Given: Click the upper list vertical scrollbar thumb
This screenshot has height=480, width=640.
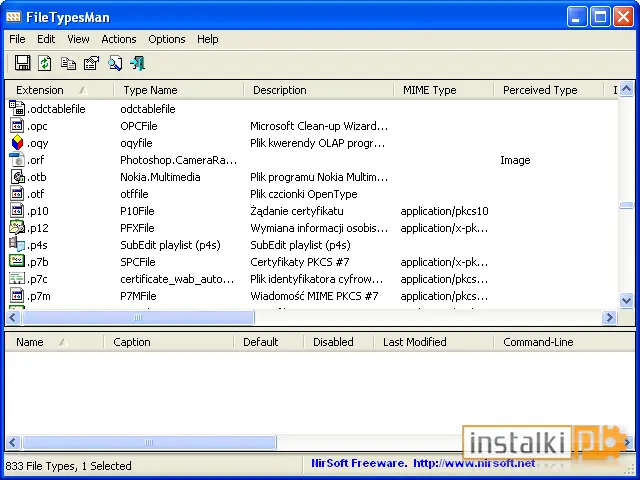Looking at the screenshot, I should pos(626,205).
